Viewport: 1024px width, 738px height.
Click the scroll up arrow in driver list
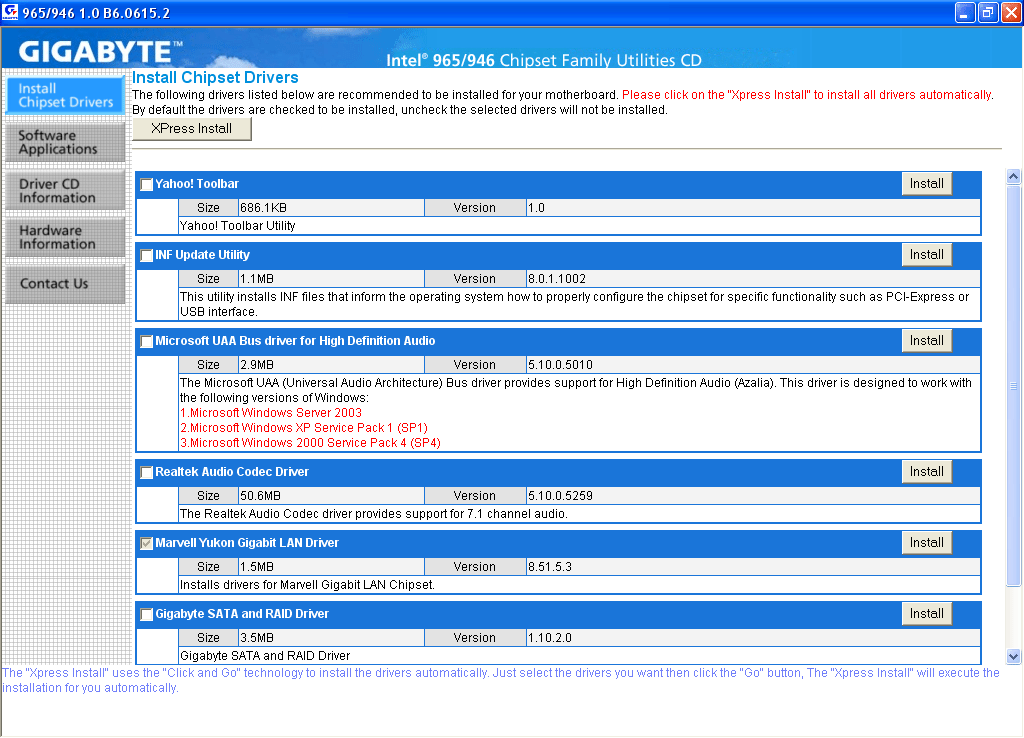pyautogui.click(x=1013, y=177)
